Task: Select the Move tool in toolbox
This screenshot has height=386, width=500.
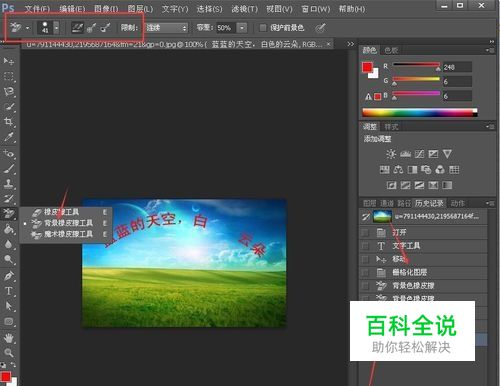Action: 8,61
